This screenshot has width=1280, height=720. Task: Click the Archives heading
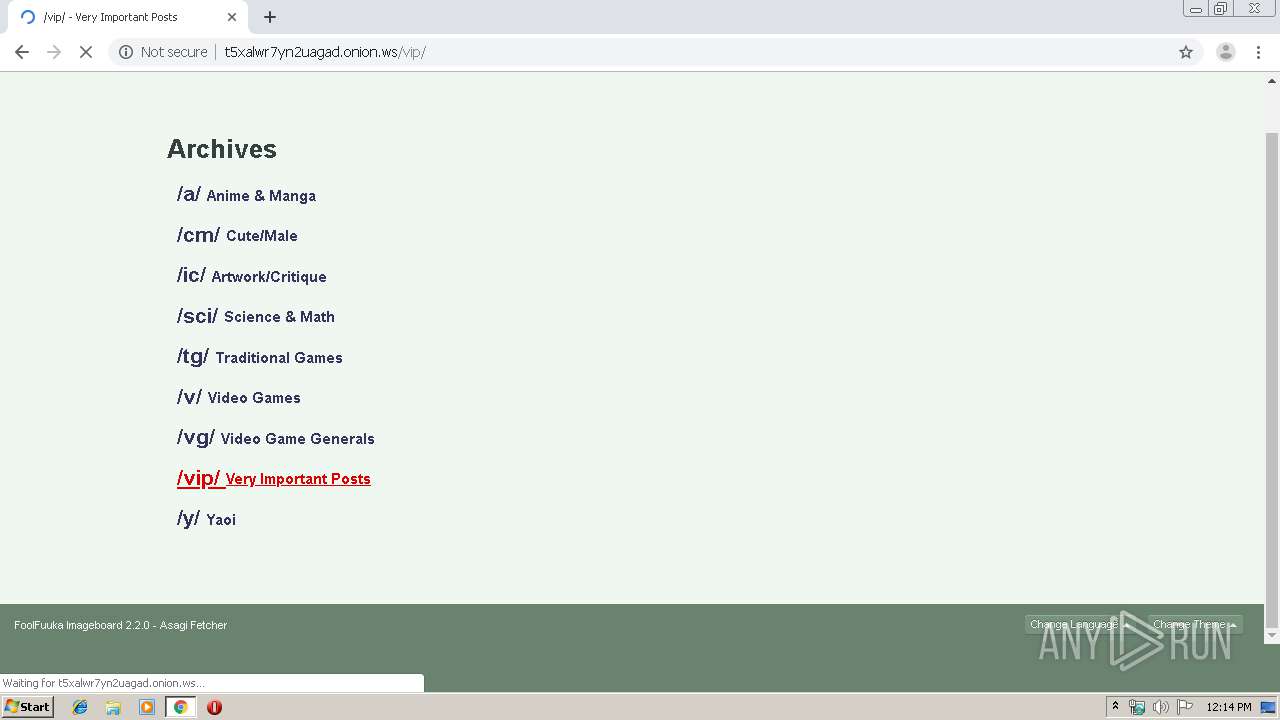(x=222, y=149)
